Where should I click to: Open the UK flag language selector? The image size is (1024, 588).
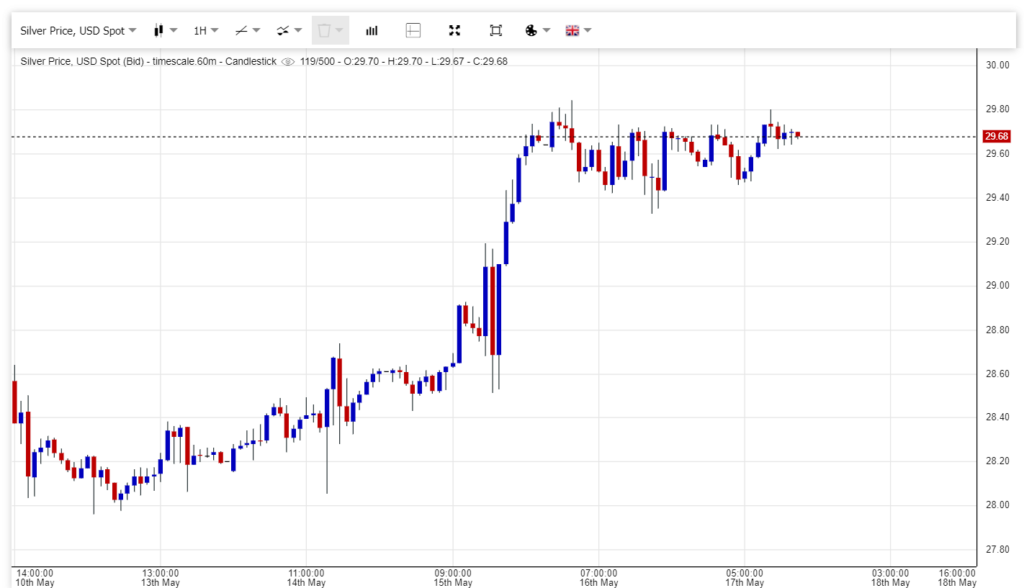[579, 30]
